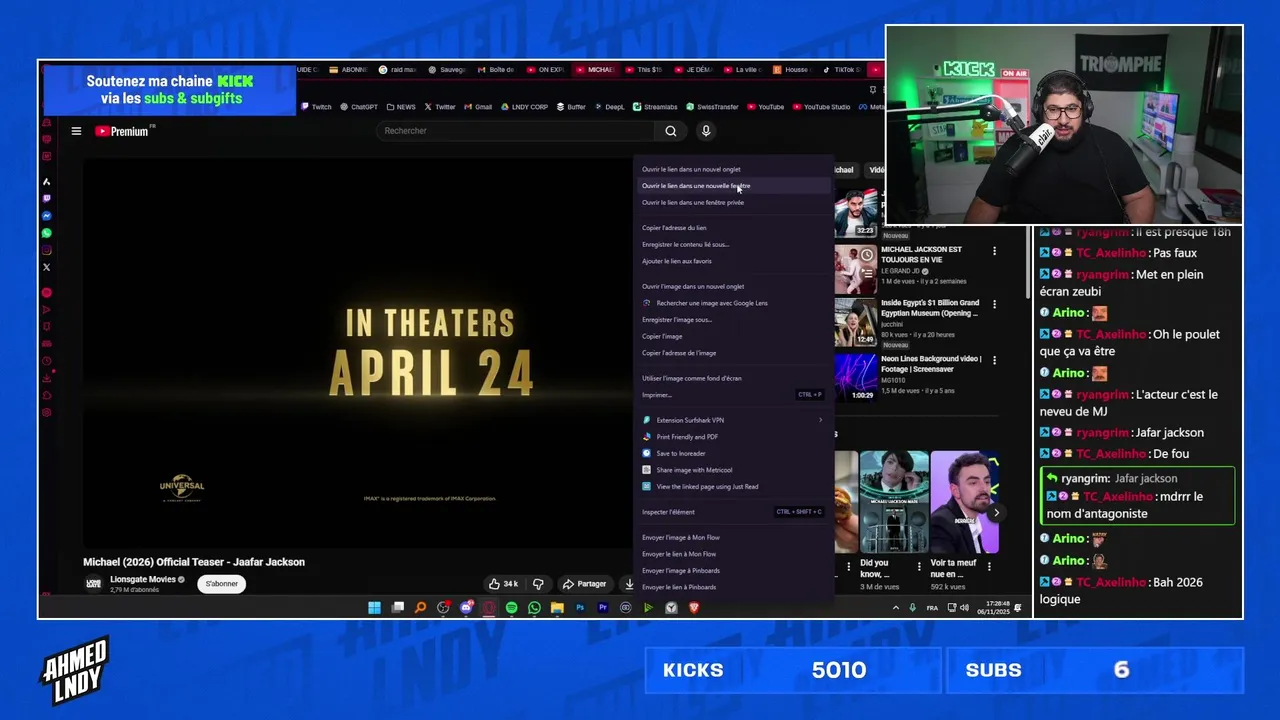
Task: Expand the Extension Surfshark VPN submenu
Action: click(x=733, y=420)
